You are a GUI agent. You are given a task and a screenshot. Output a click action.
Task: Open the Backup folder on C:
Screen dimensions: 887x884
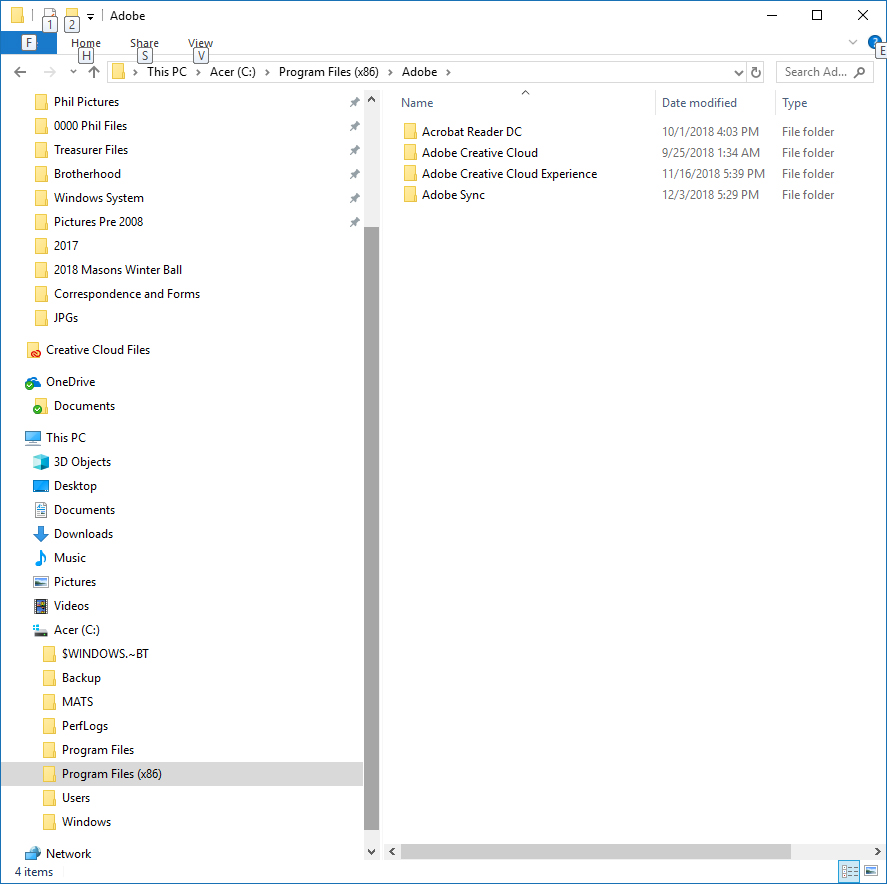point(81,678)
